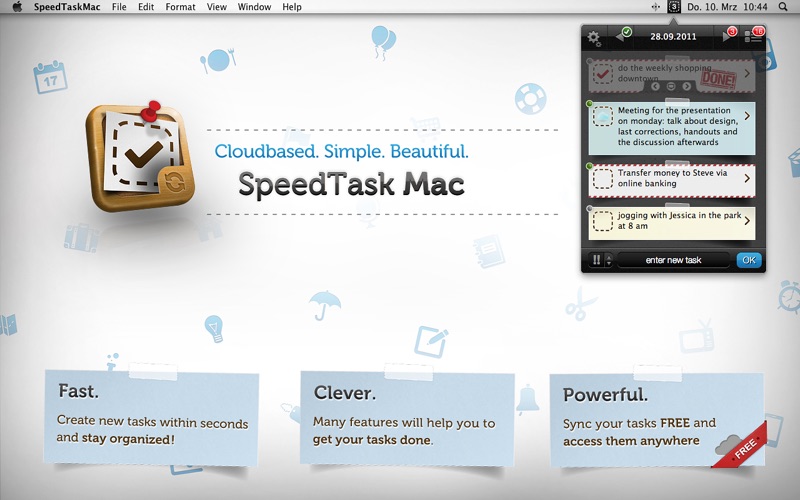
Task: Confirm new task with the OK button
Action: tap(748, 260)
